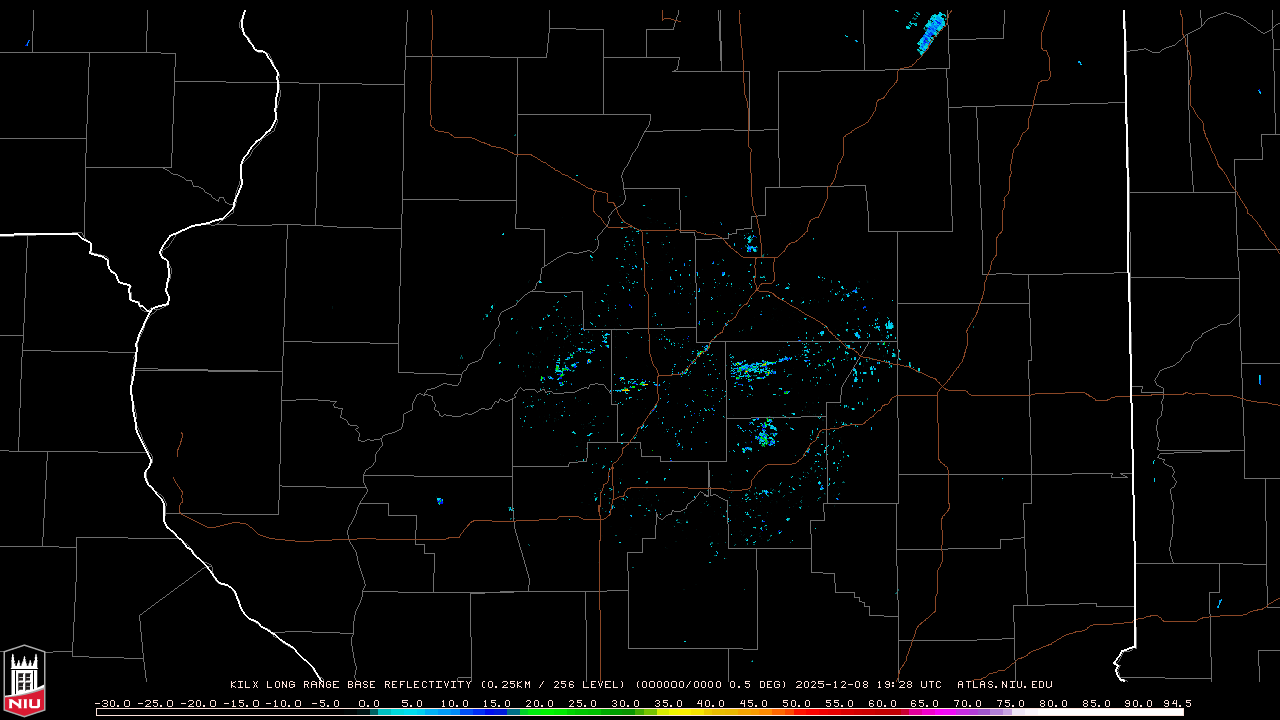Click the blue radar echo streak at top right
Screen dimensions: 1280x720
click(x=931, y=33)
